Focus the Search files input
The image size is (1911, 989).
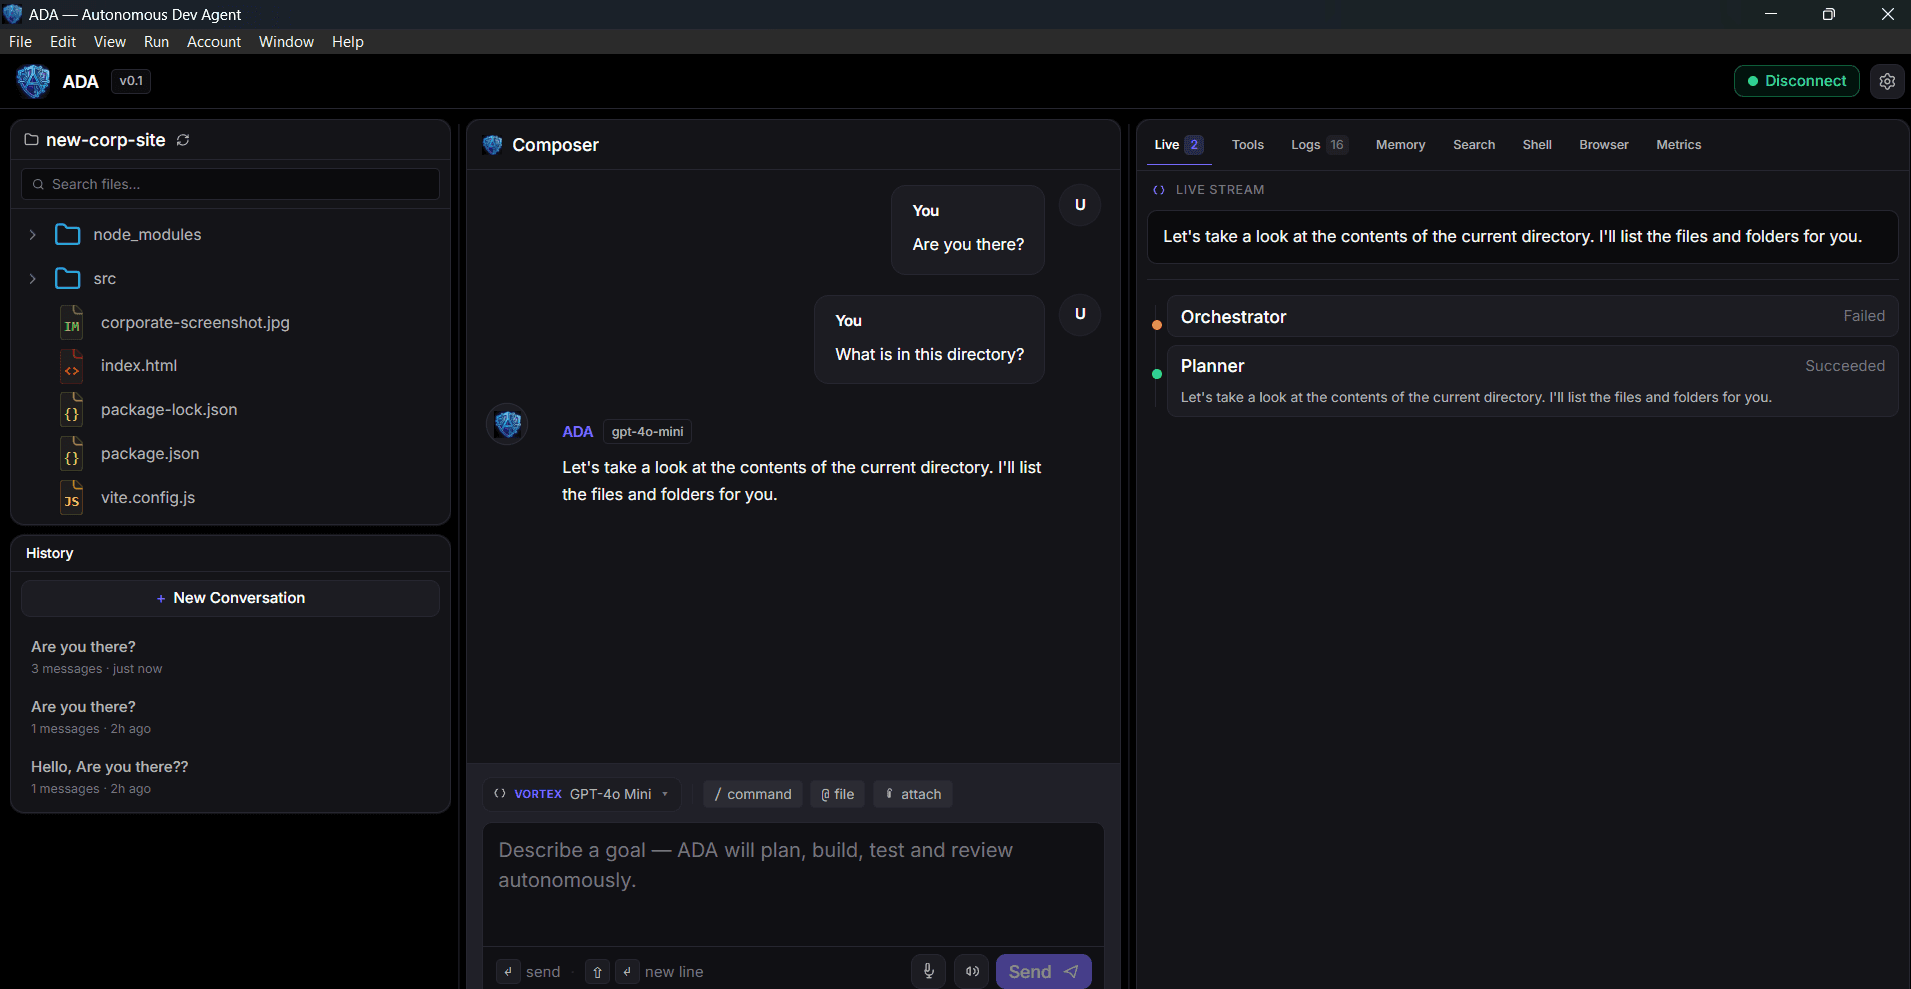[230, 184]
